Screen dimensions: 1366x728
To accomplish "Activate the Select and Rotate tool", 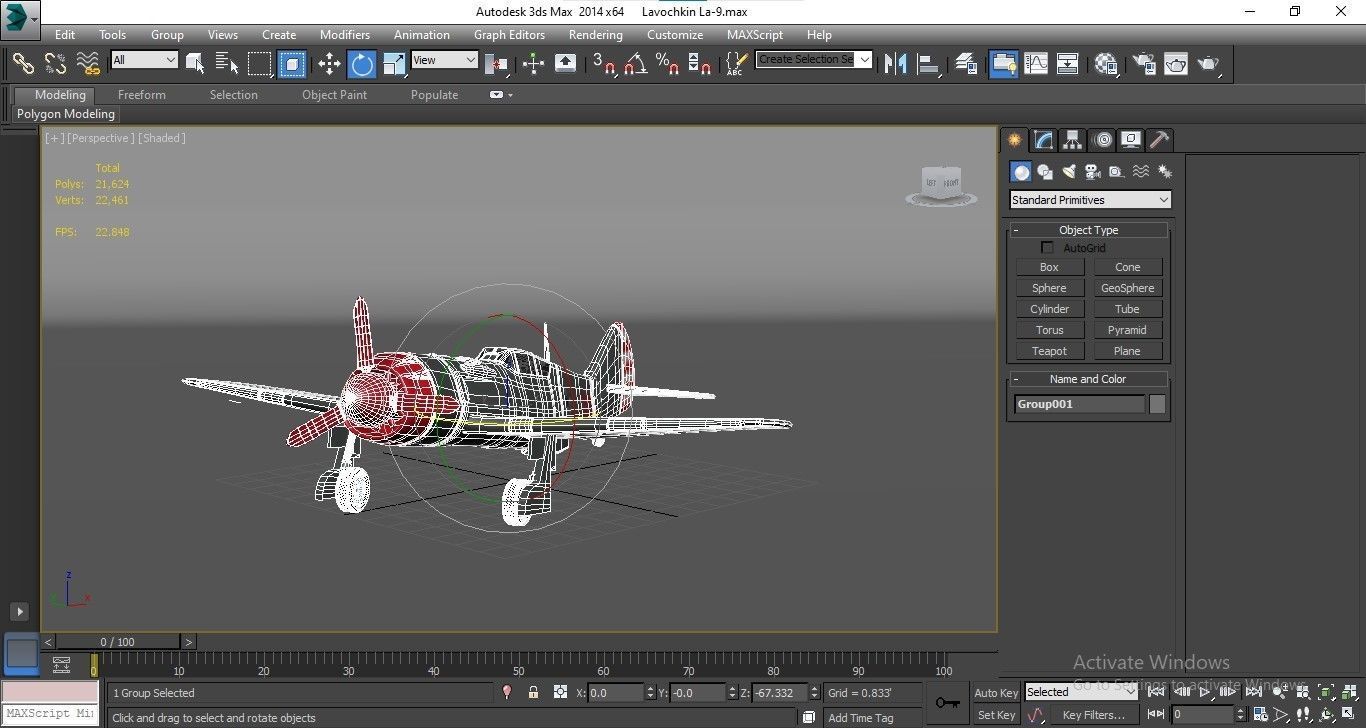I will [362, 64].
